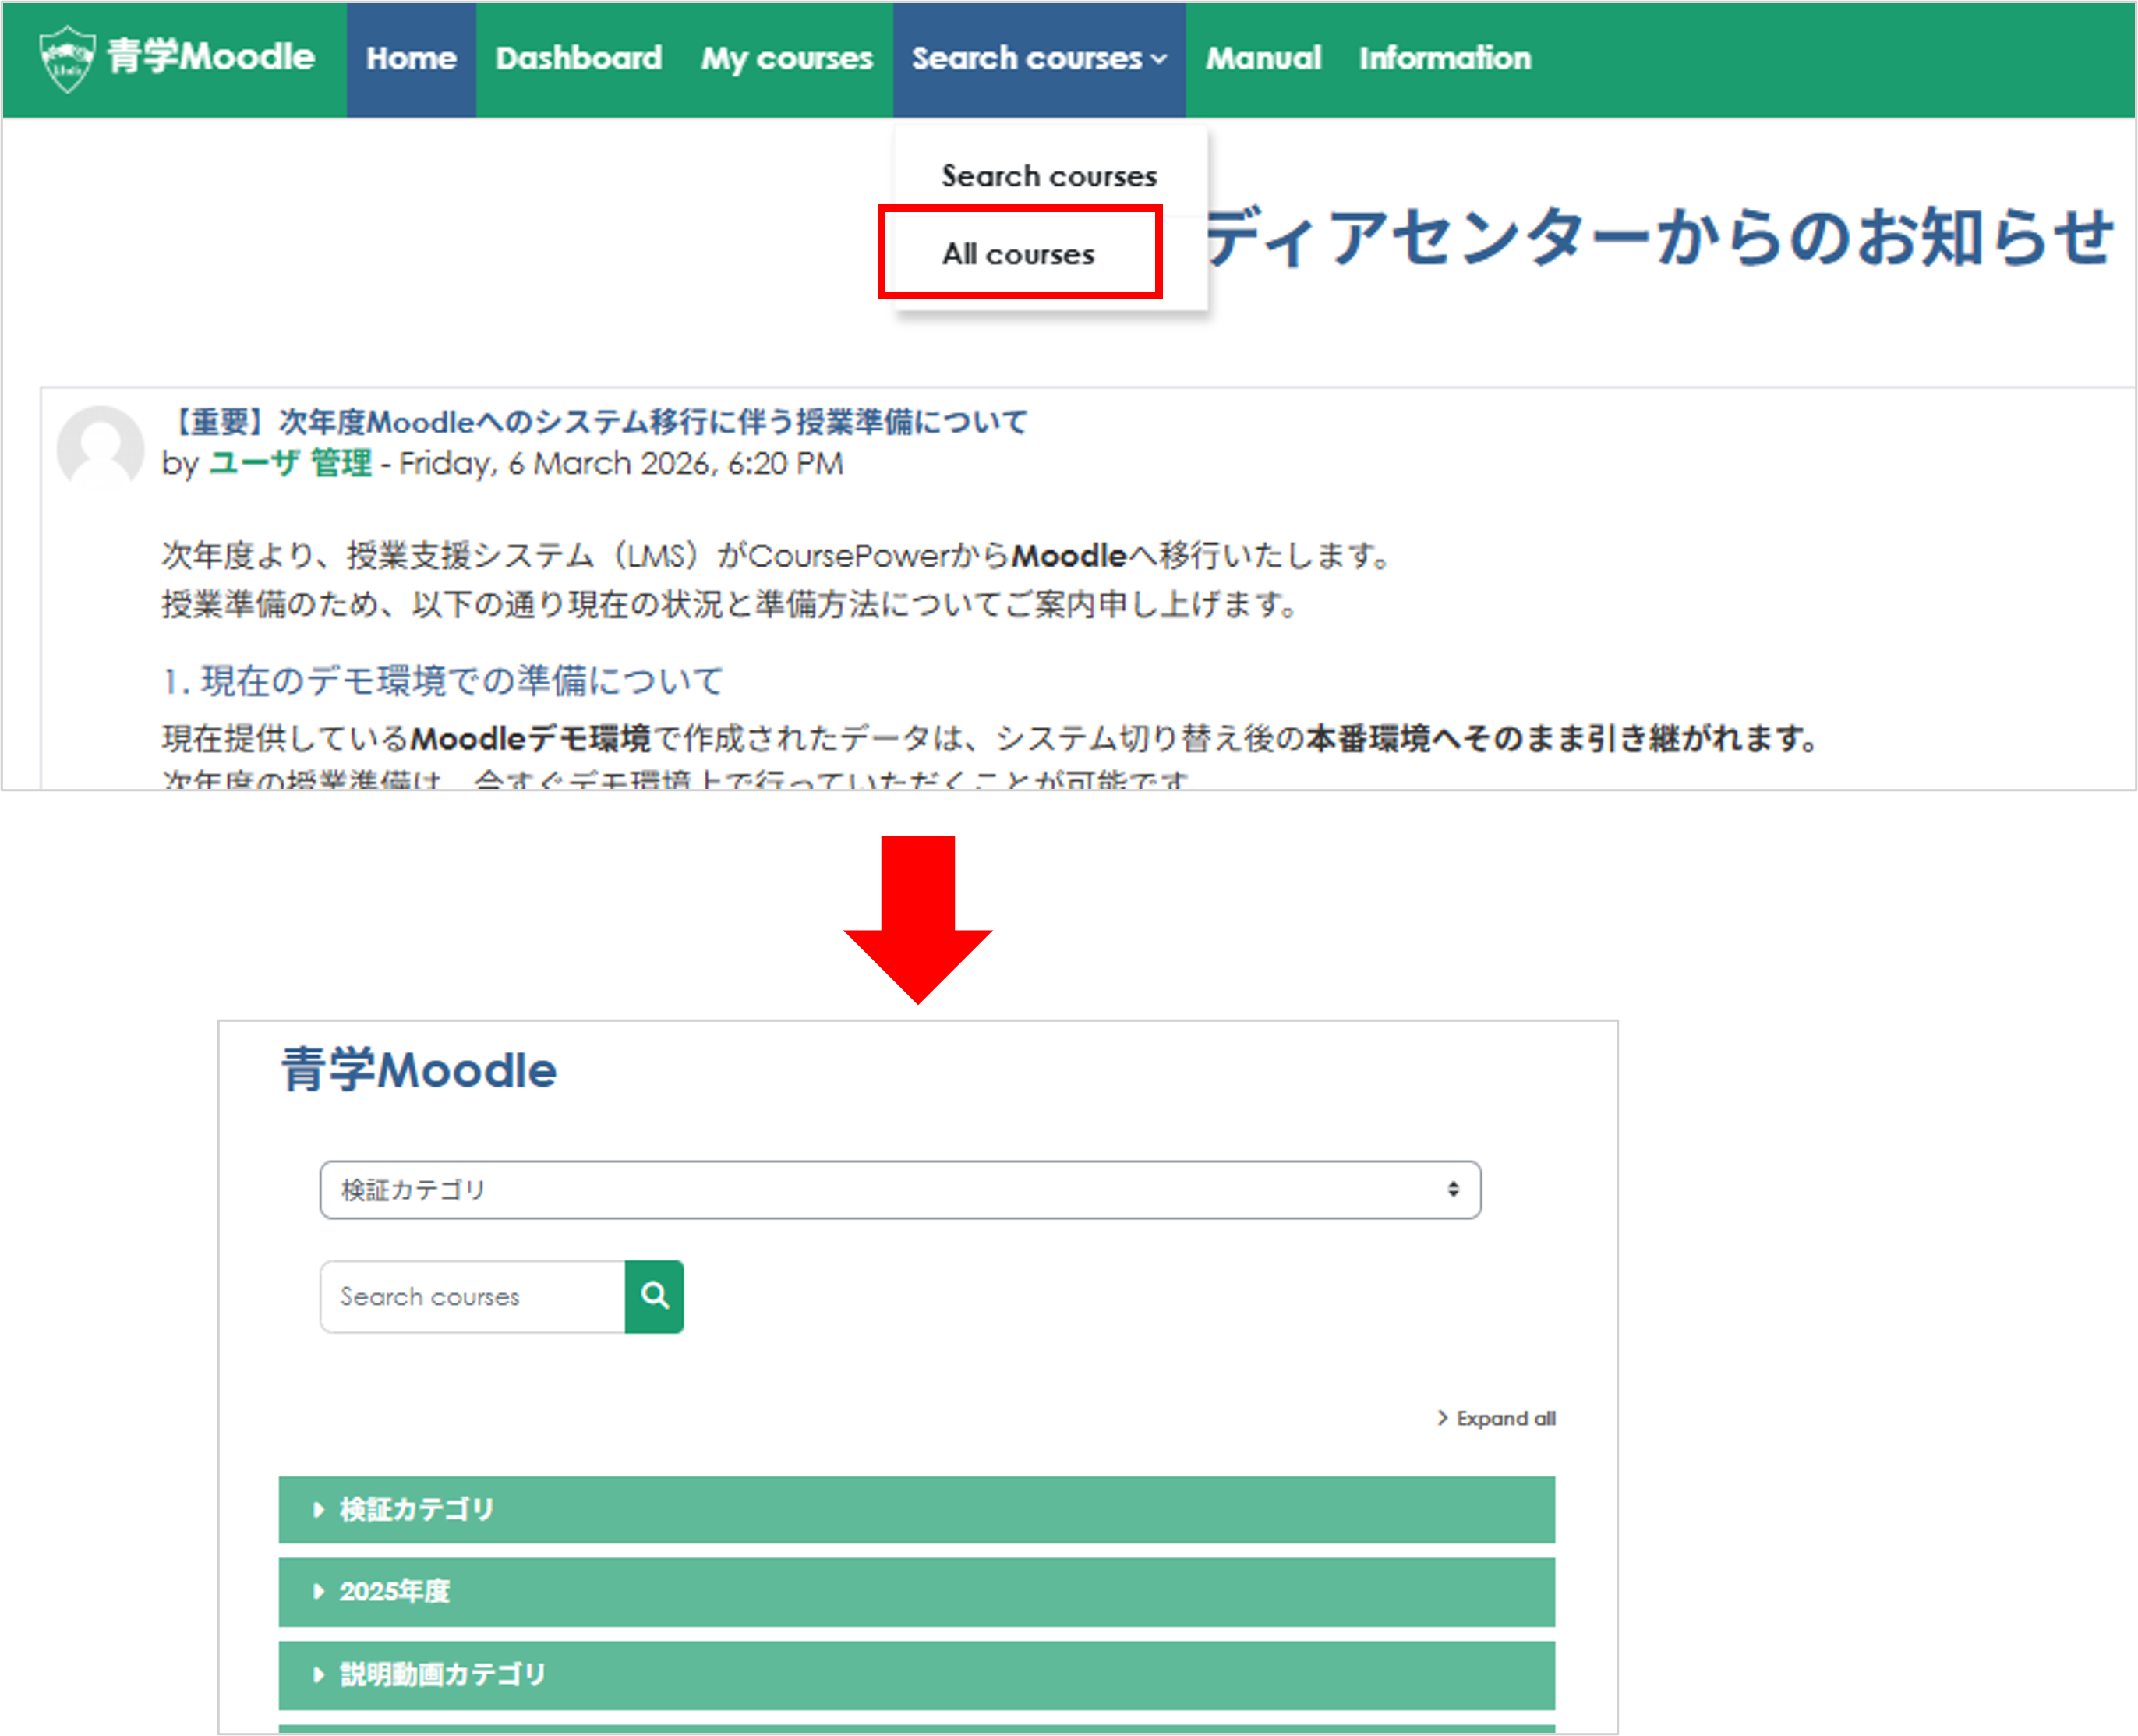
Task: Open the Manual navigation link
Action: pyautogui.click(x=1263, y=59)
